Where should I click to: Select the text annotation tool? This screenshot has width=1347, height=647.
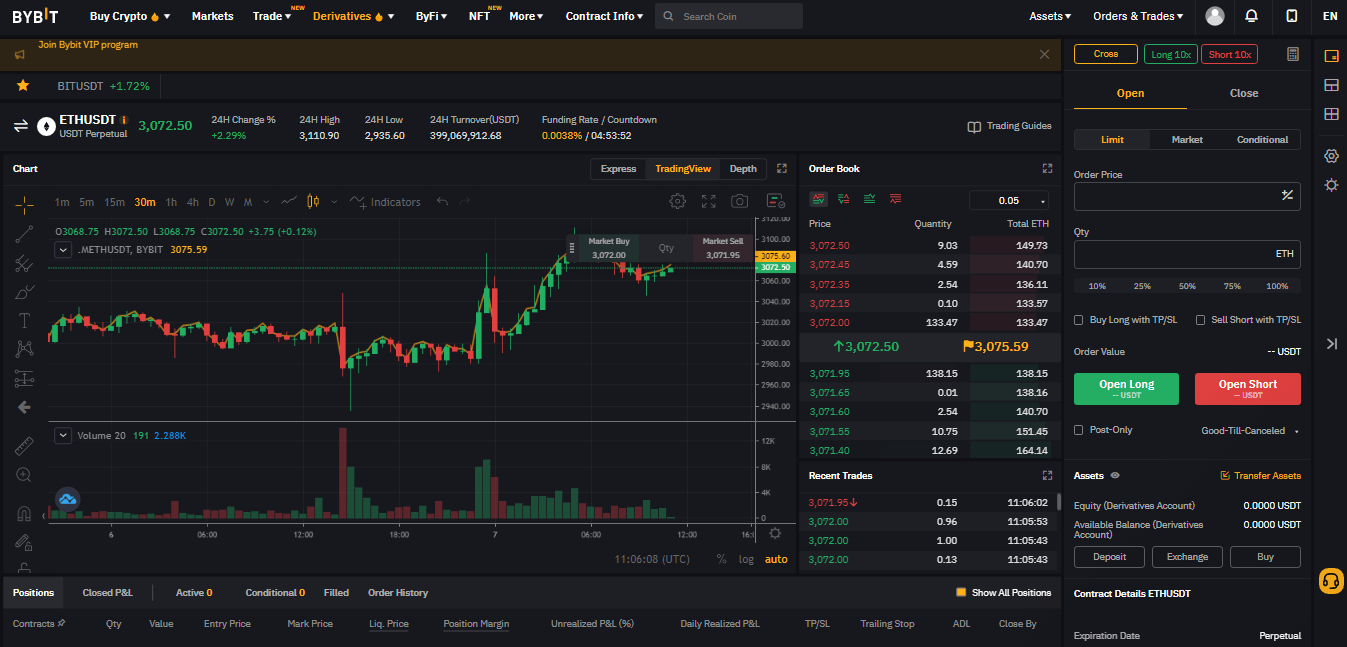[x=24, y=321]
